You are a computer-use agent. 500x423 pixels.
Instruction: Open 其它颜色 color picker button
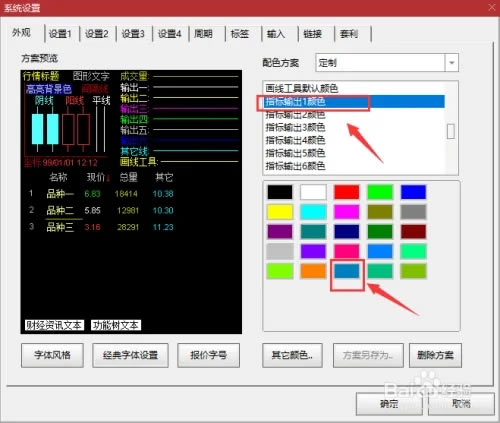[292, 355]
